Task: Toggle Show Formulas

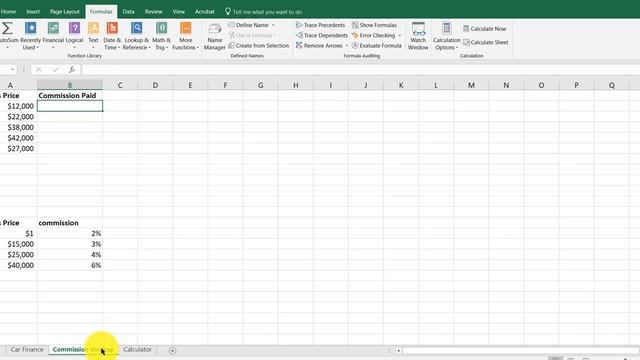Action: 374,25
